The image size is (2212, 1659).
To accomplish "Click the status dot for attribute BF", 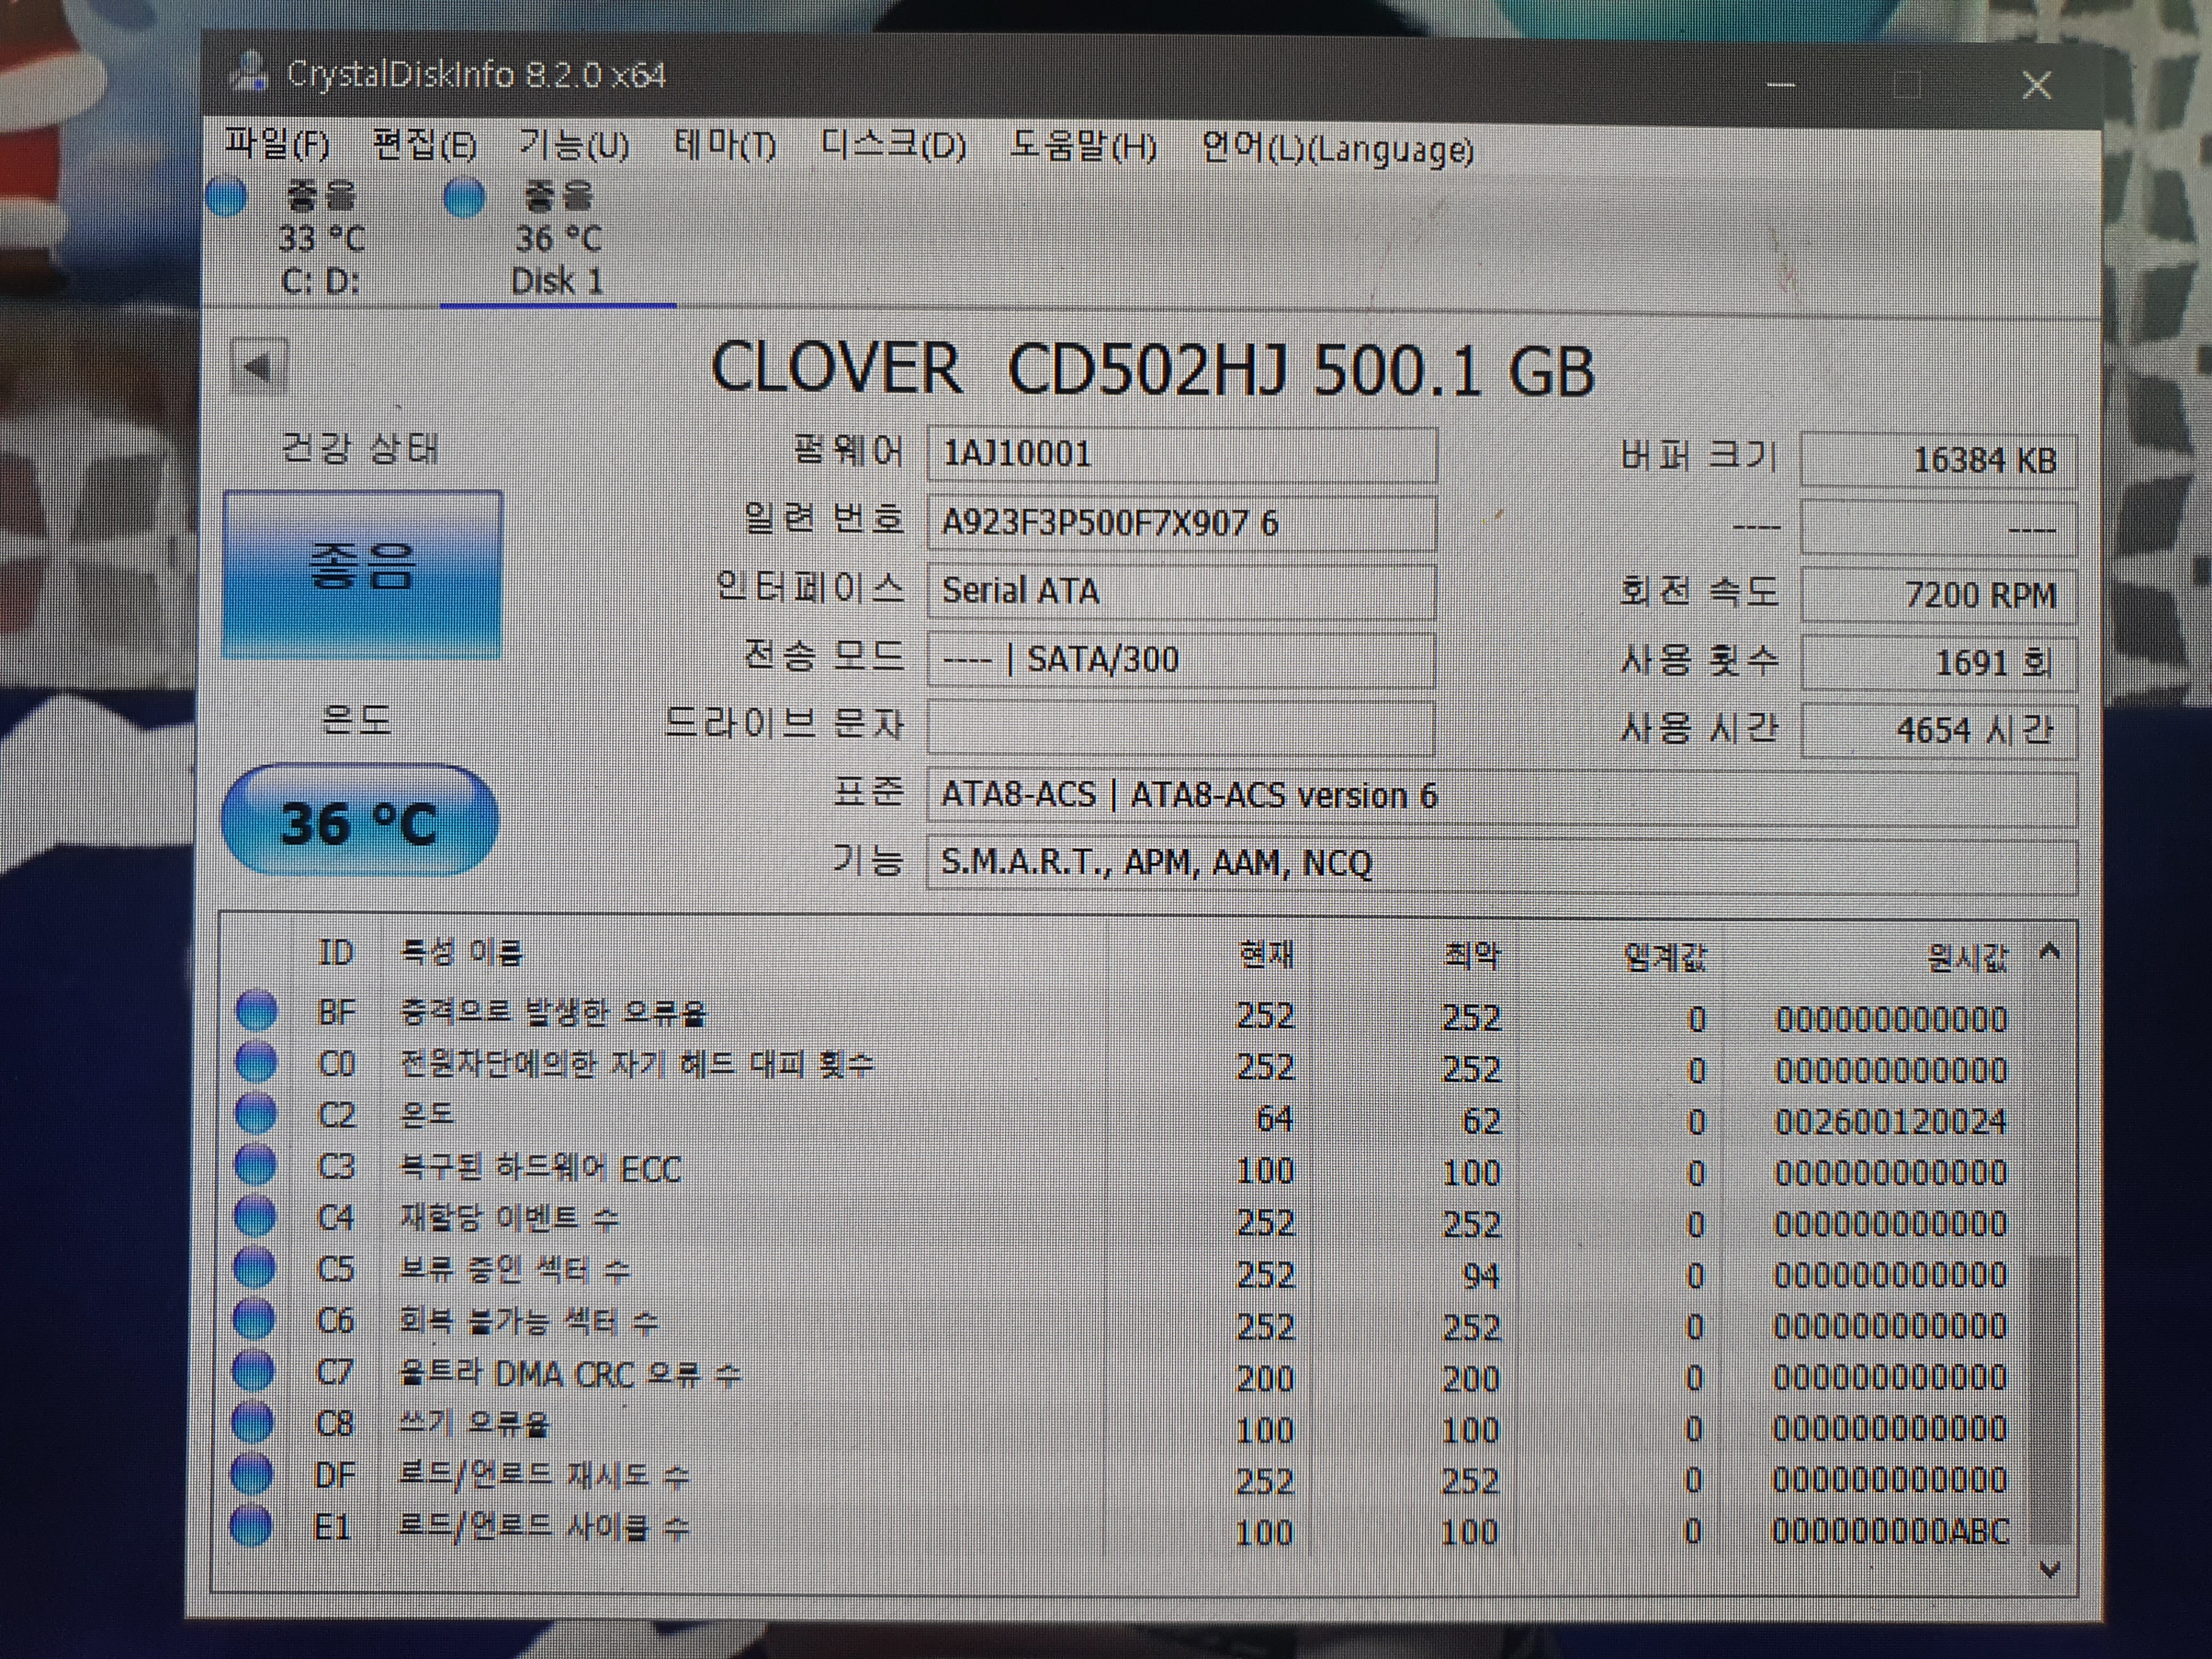I will pyautogui.click(x=256, y=1010).
